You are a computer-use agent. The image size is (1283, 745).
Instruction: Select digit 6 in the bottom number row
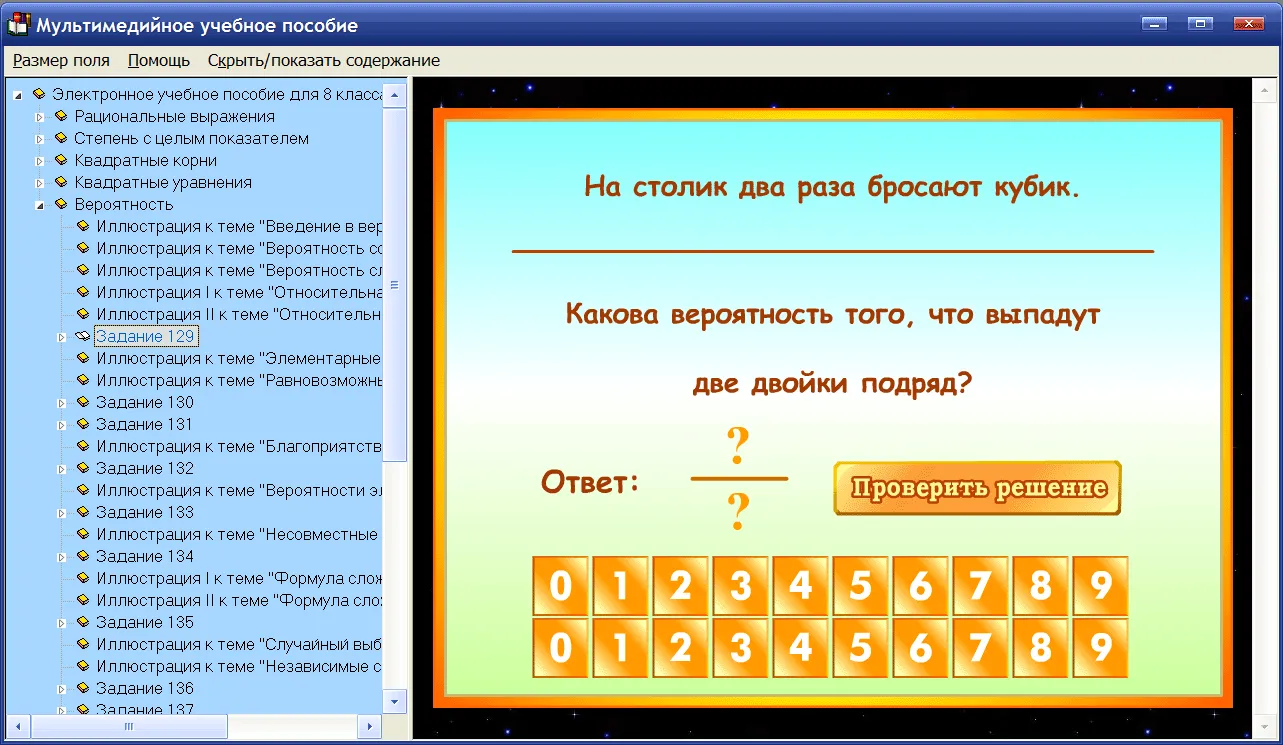[x=920, y=648]
